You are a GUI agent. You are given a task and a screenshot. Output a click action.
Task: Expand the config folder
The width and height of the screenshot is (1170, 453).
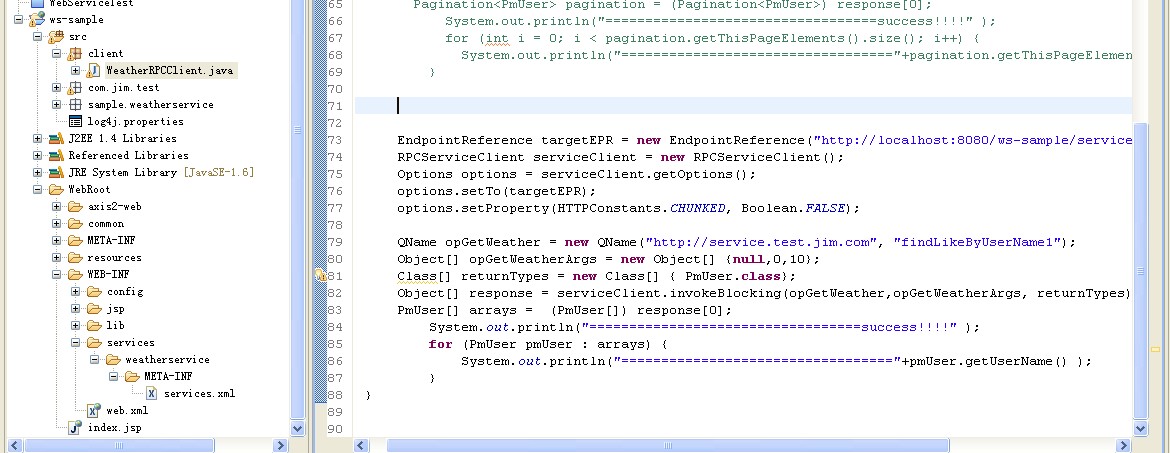(75, 292)
